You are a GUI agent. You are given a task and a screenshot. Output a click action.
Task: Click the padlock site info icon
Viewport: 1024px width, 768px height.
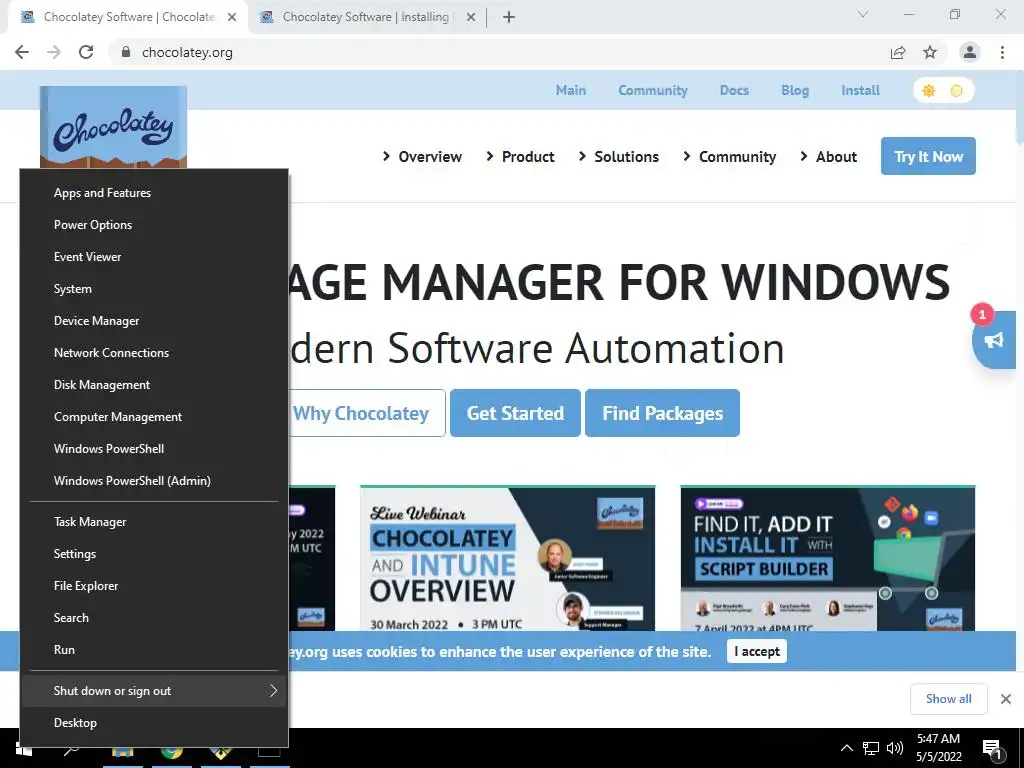point(126,52)
